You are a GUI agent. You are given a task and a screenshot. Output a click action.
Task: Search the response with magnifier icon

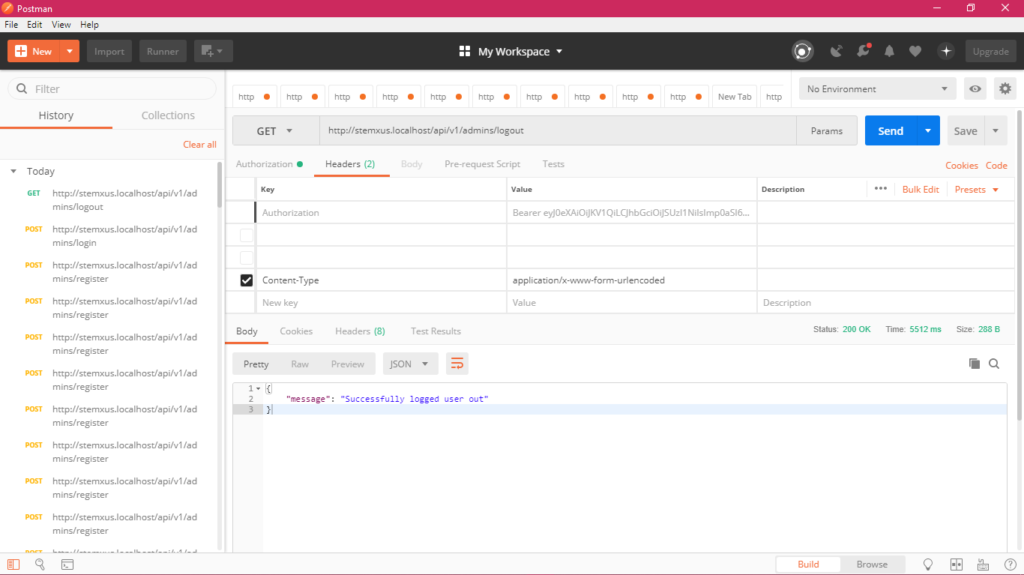tap(994, 364)
